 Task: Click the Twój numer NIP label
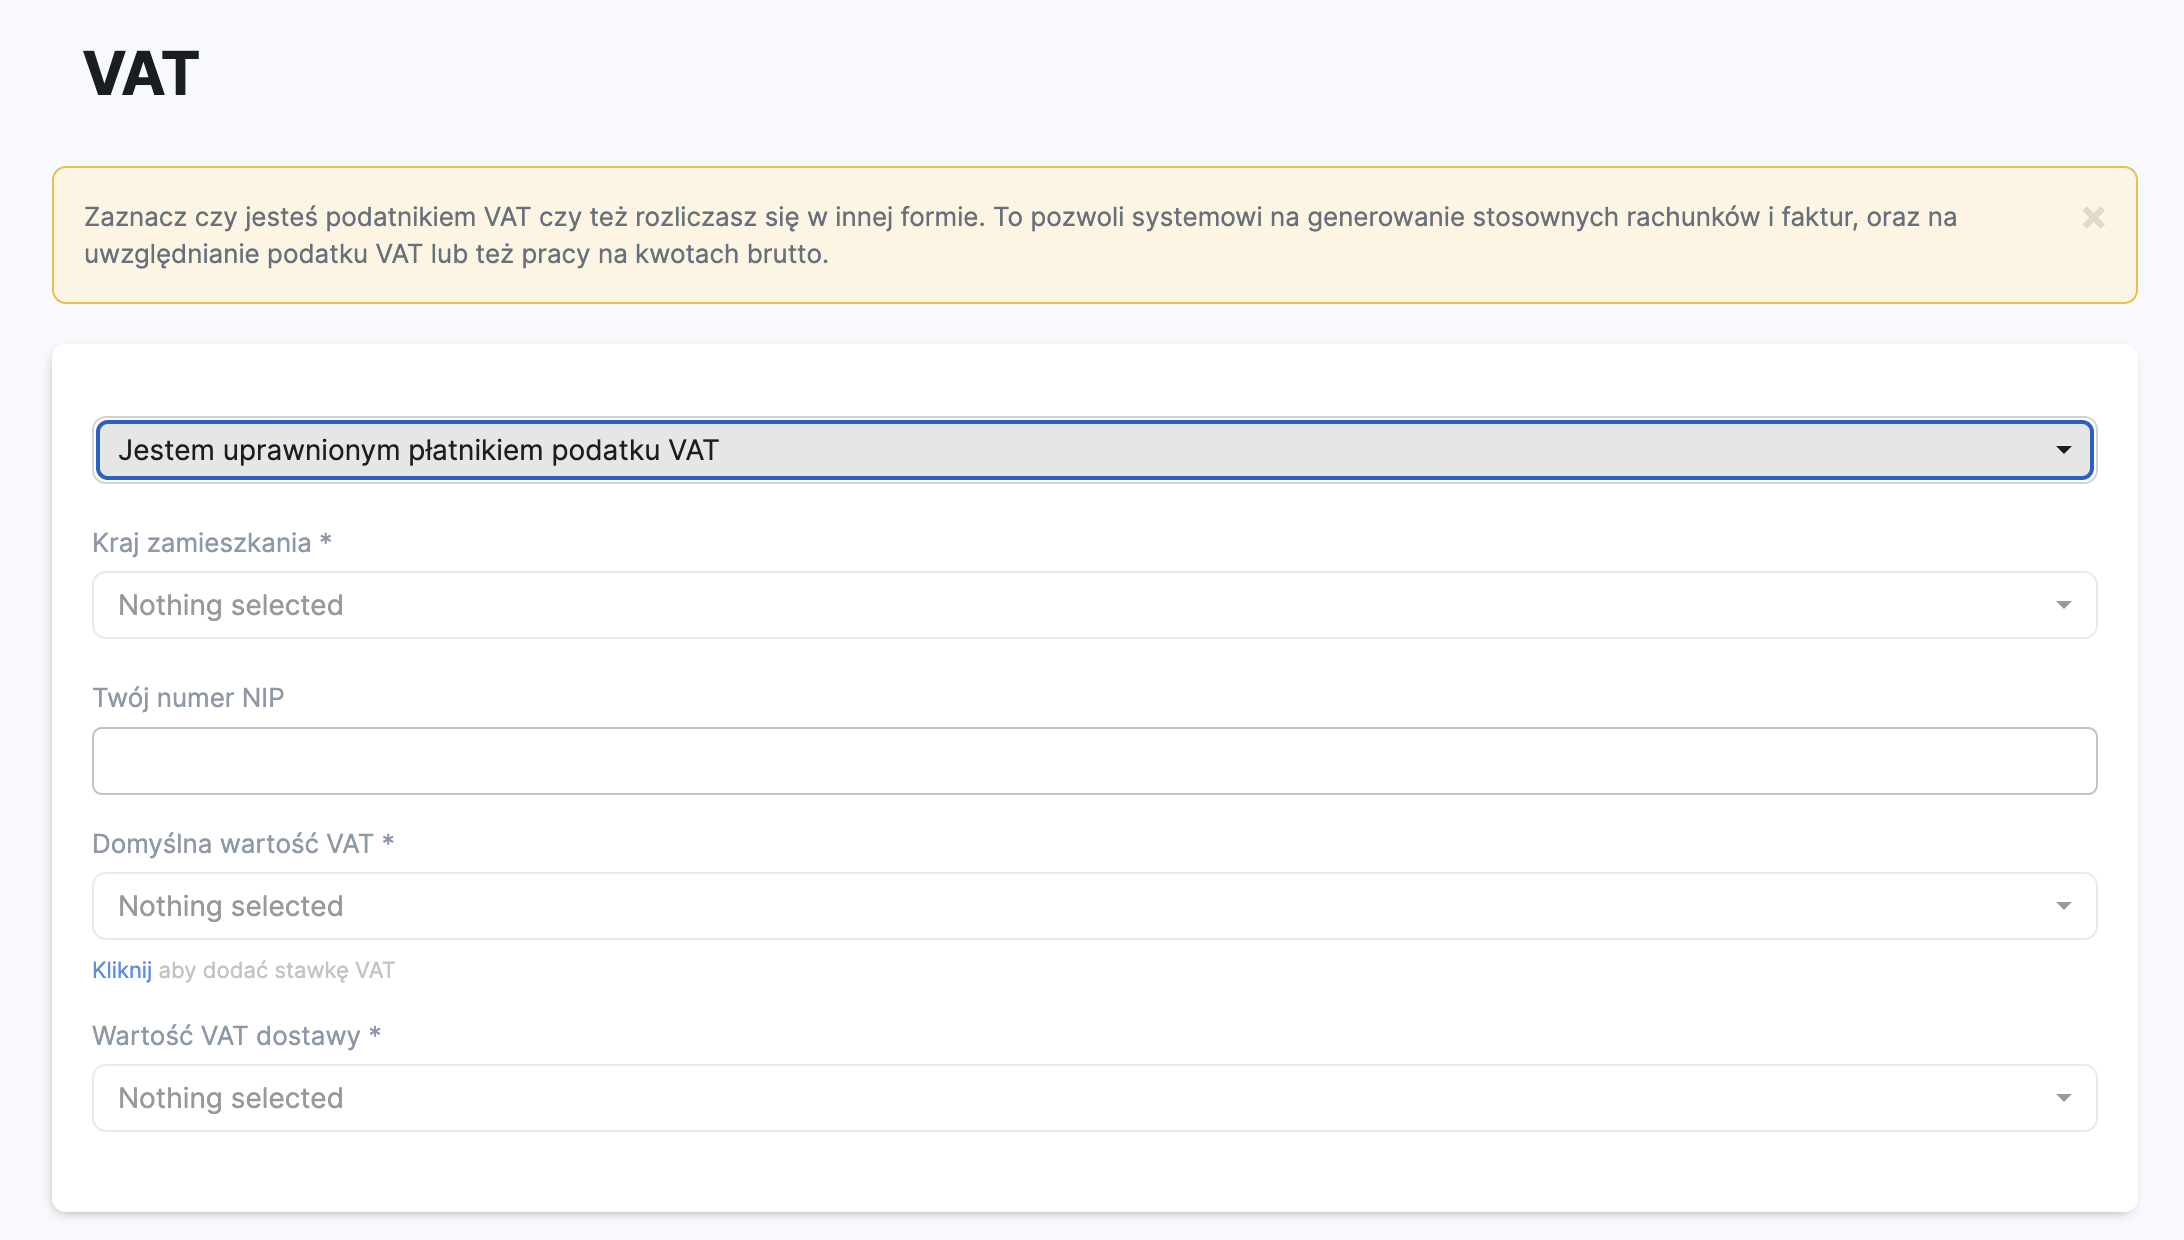click(x=188, y=698)
